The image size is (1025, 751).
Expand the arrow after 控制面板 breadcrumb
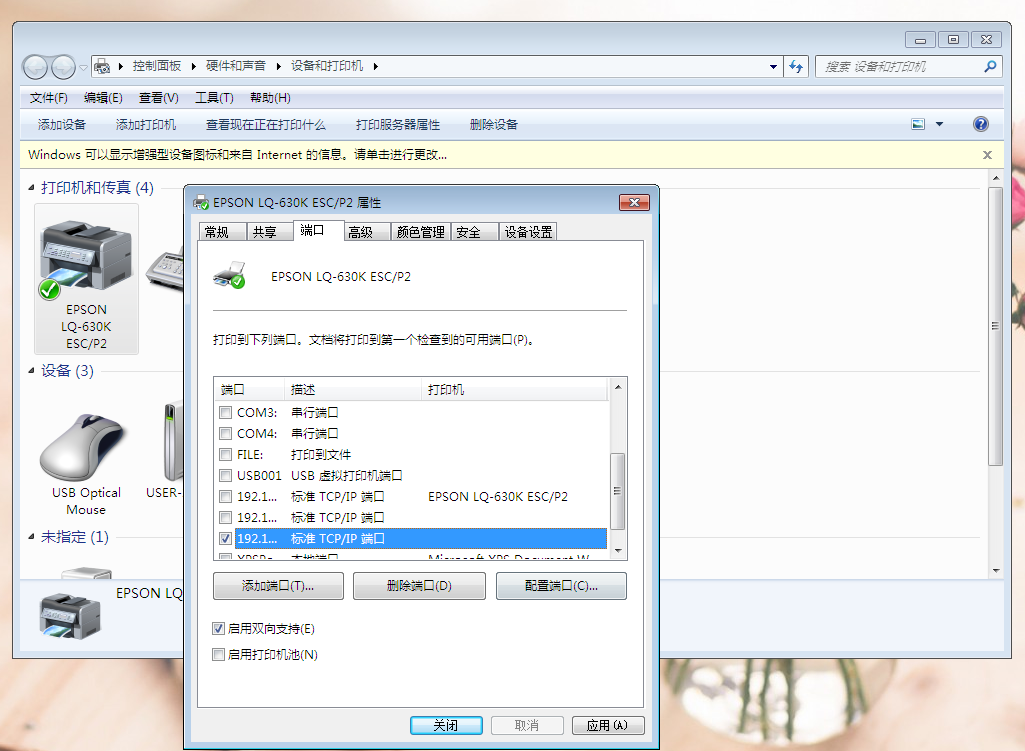[x=193, y=66]
